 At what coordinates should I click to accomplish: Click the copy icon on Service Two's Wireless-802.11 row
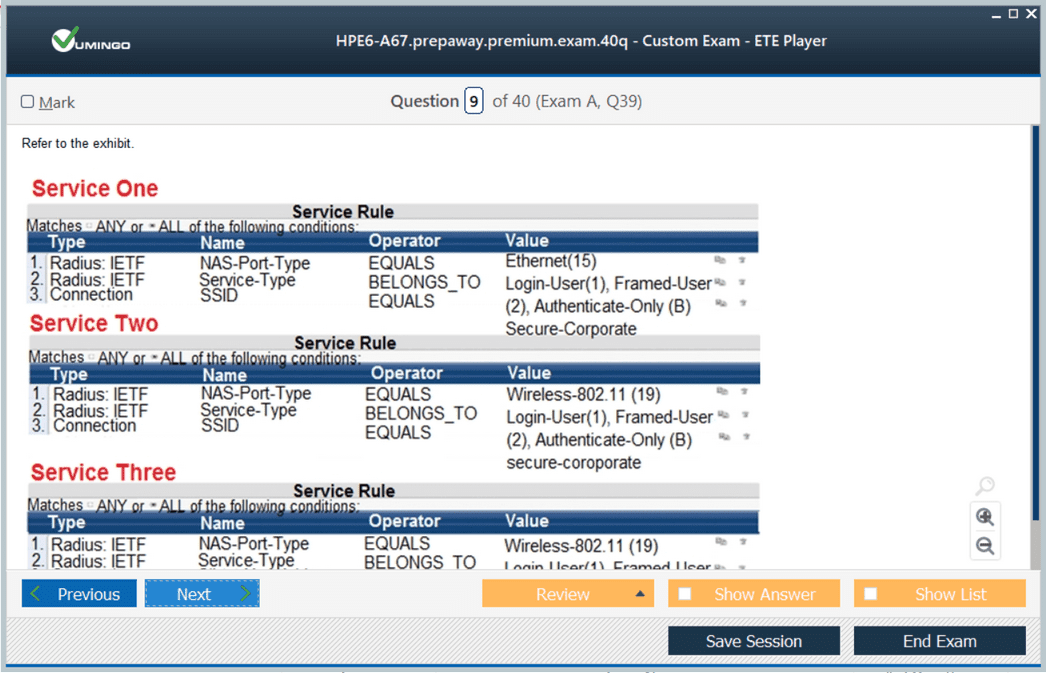pyautogui.click(x=722, y=392)
